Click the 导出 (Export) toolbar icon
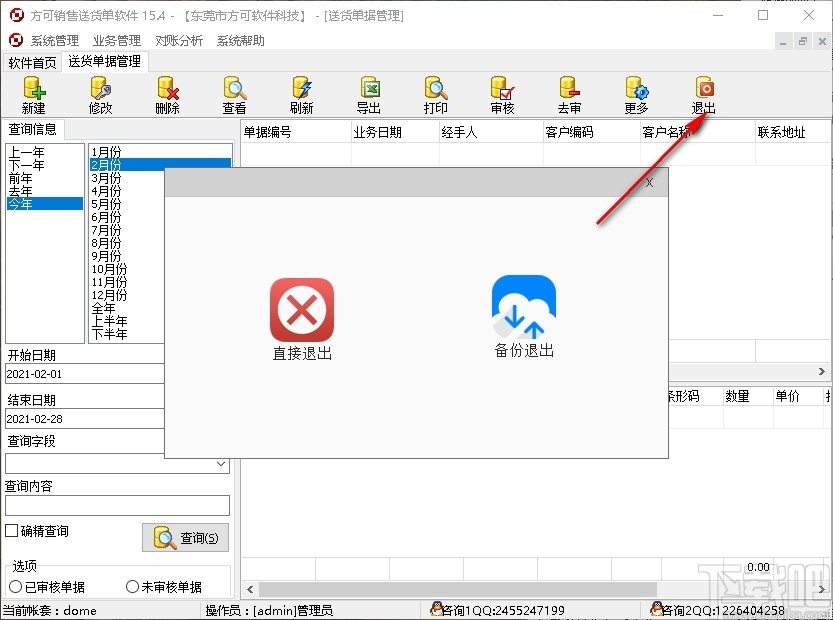Screen dimensions: 833x620 coord(368,94)
